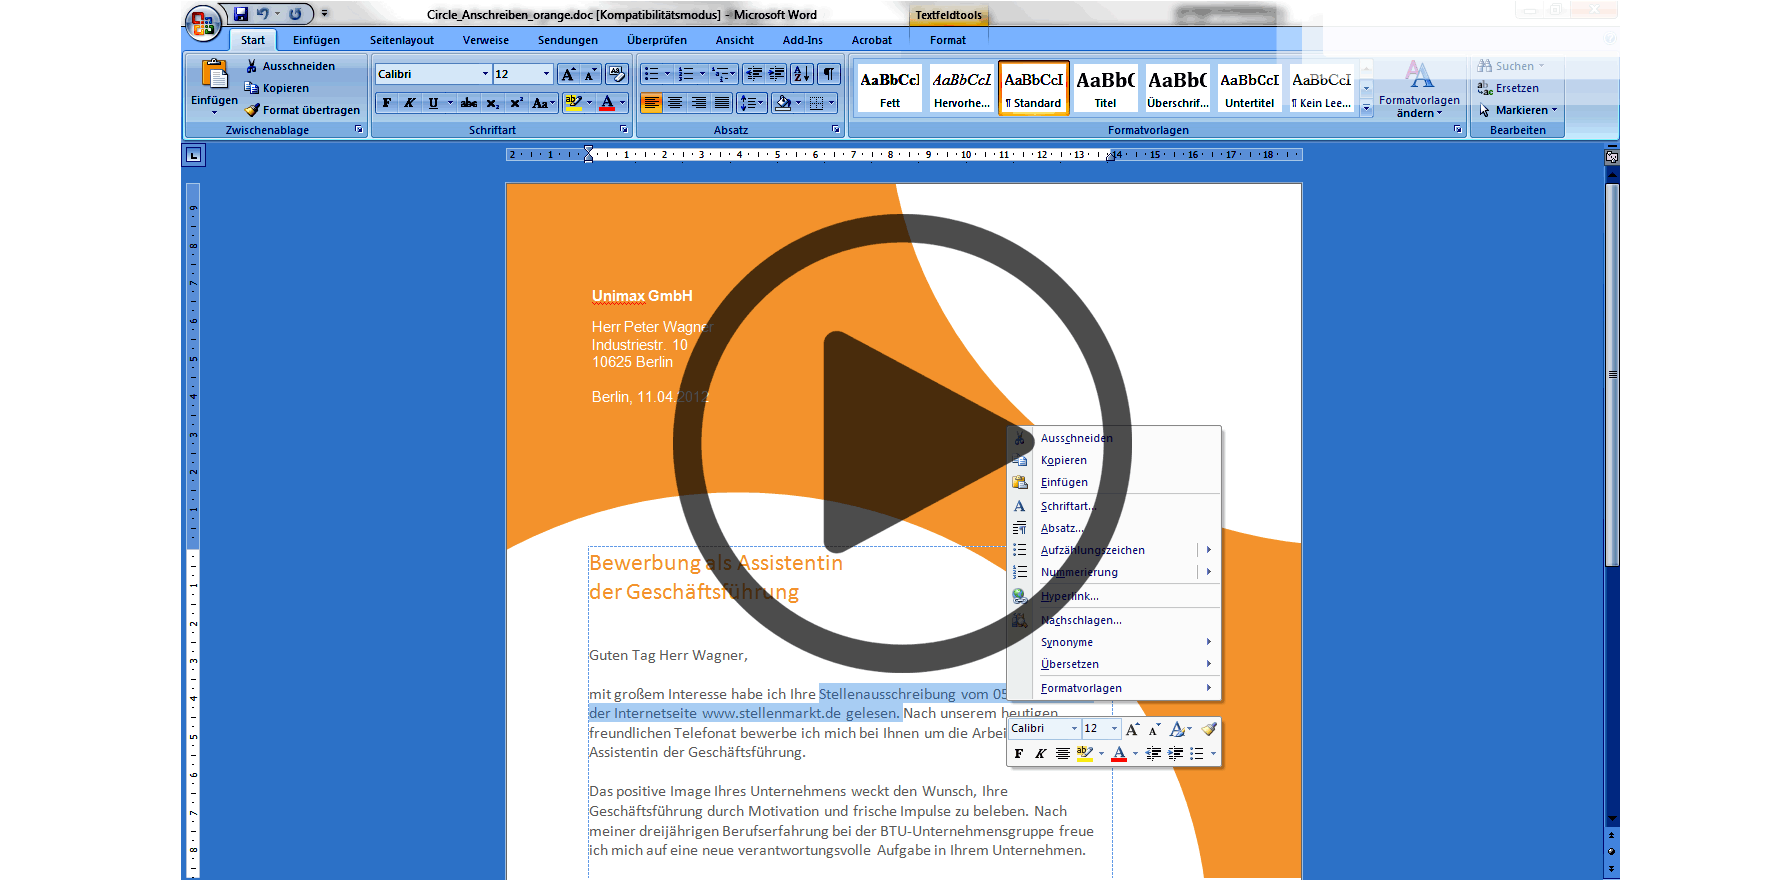Click the big play button overlay
This screenshot has width=1788, height=880.
click(x=902, y=443)
